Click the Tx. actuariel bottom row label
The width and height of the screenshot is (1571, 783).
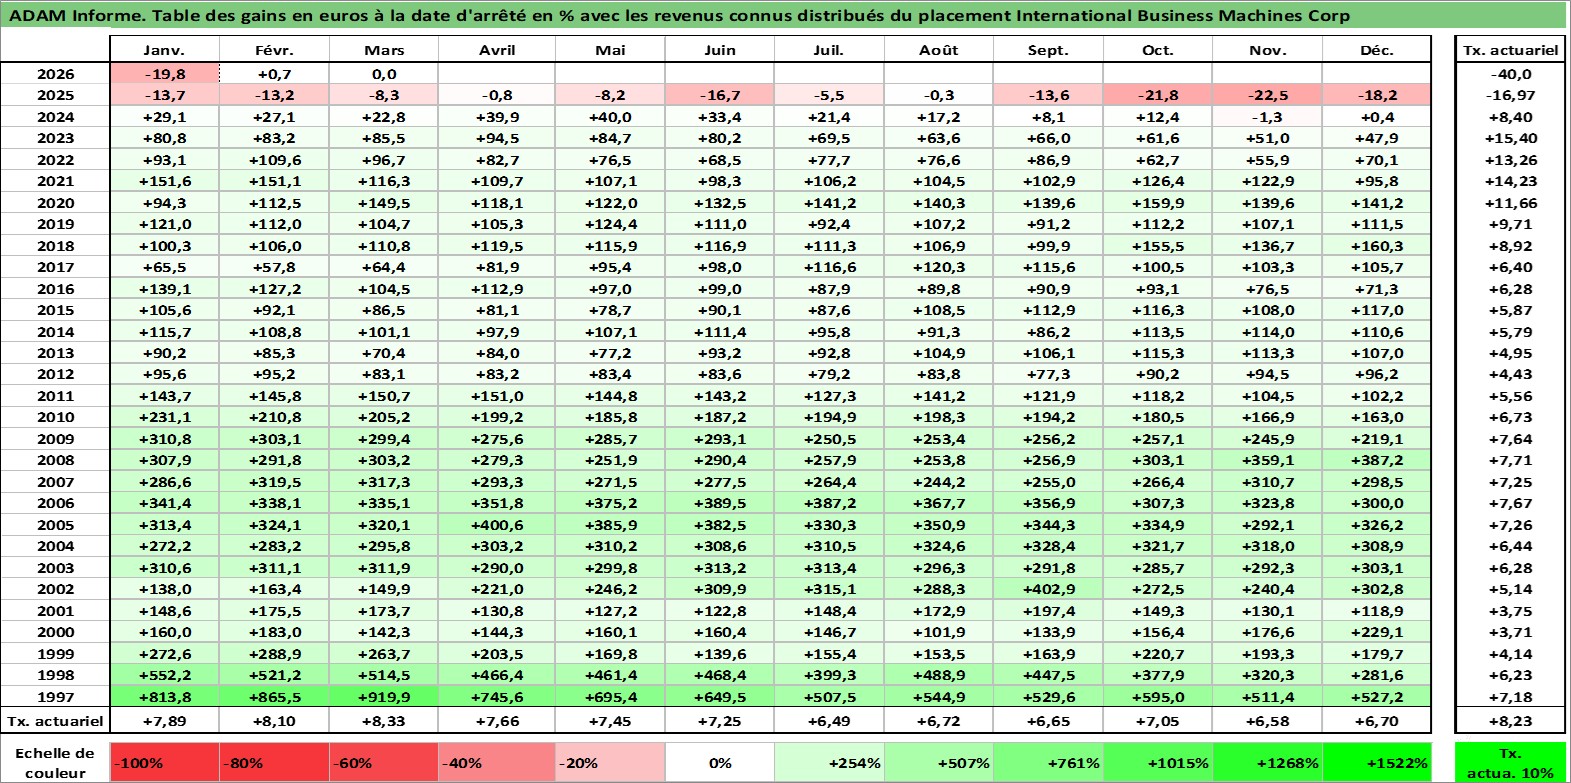click(55, 721)
